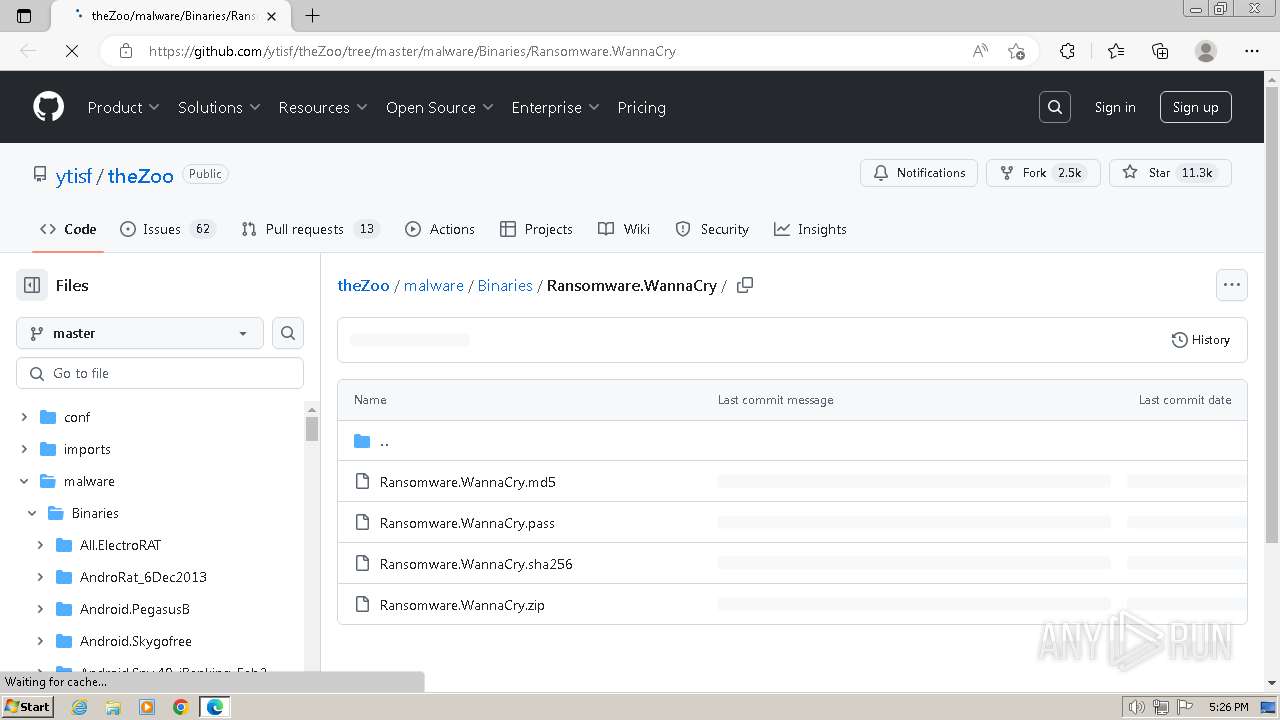Open the Projects tab
The height and width of the screenshot is (720, 1280).
coord(537,229)
